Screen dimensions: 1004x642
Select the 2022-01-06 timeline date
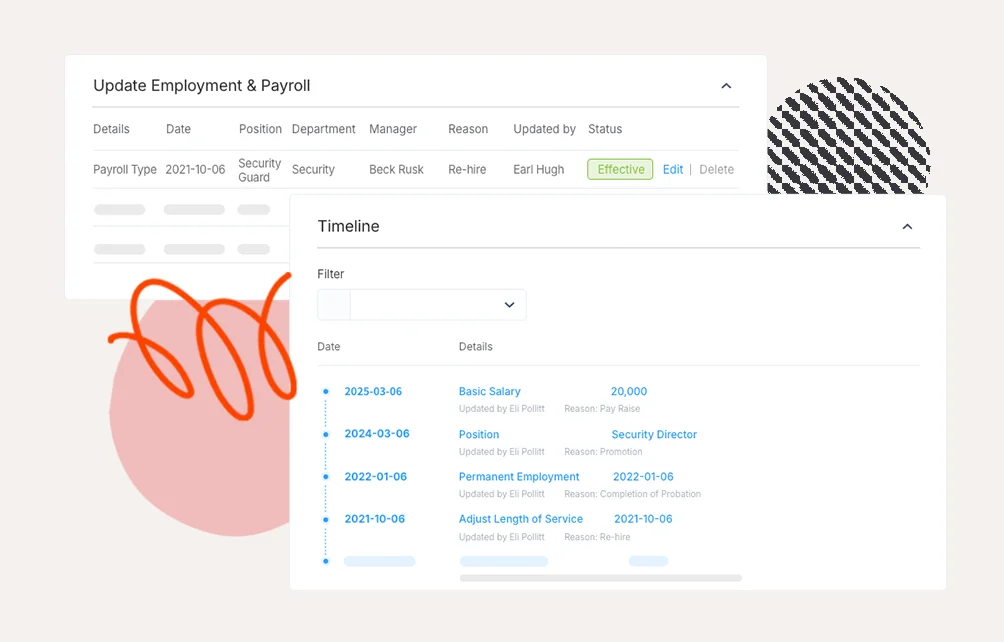[x=375, y=477]
